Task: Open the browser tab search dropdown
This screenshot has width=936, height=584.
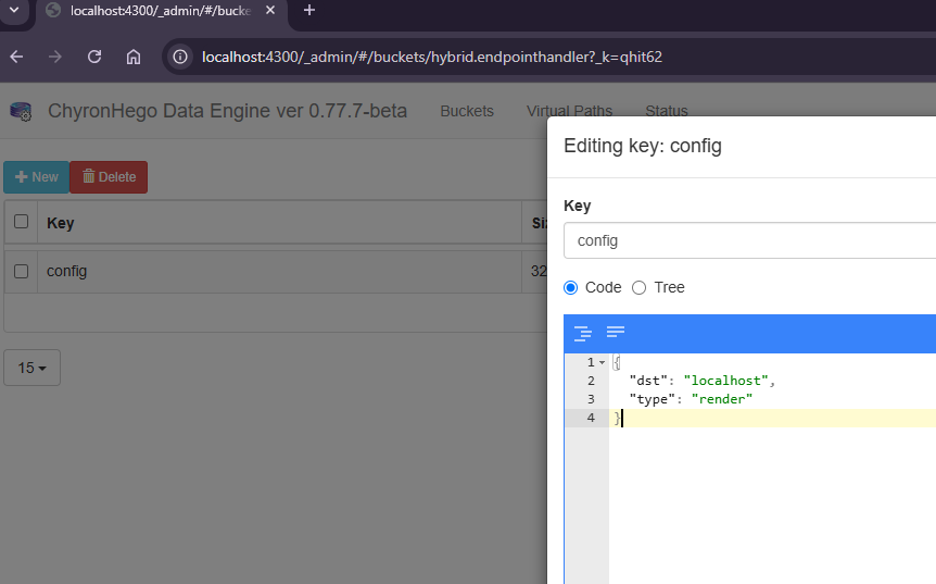Action: (14, 11)
